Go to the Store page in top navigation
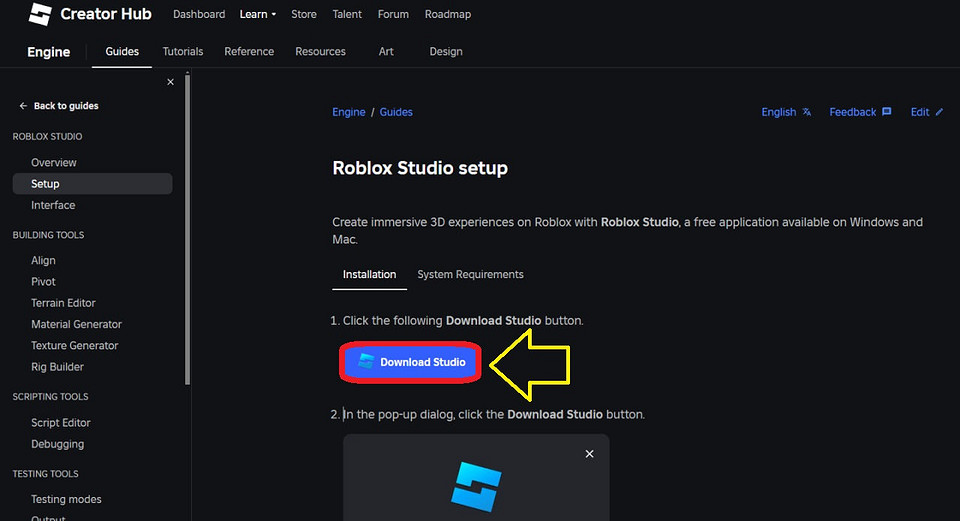The width and height of the screenshot is (960, 521). click(x=304, y=15)
